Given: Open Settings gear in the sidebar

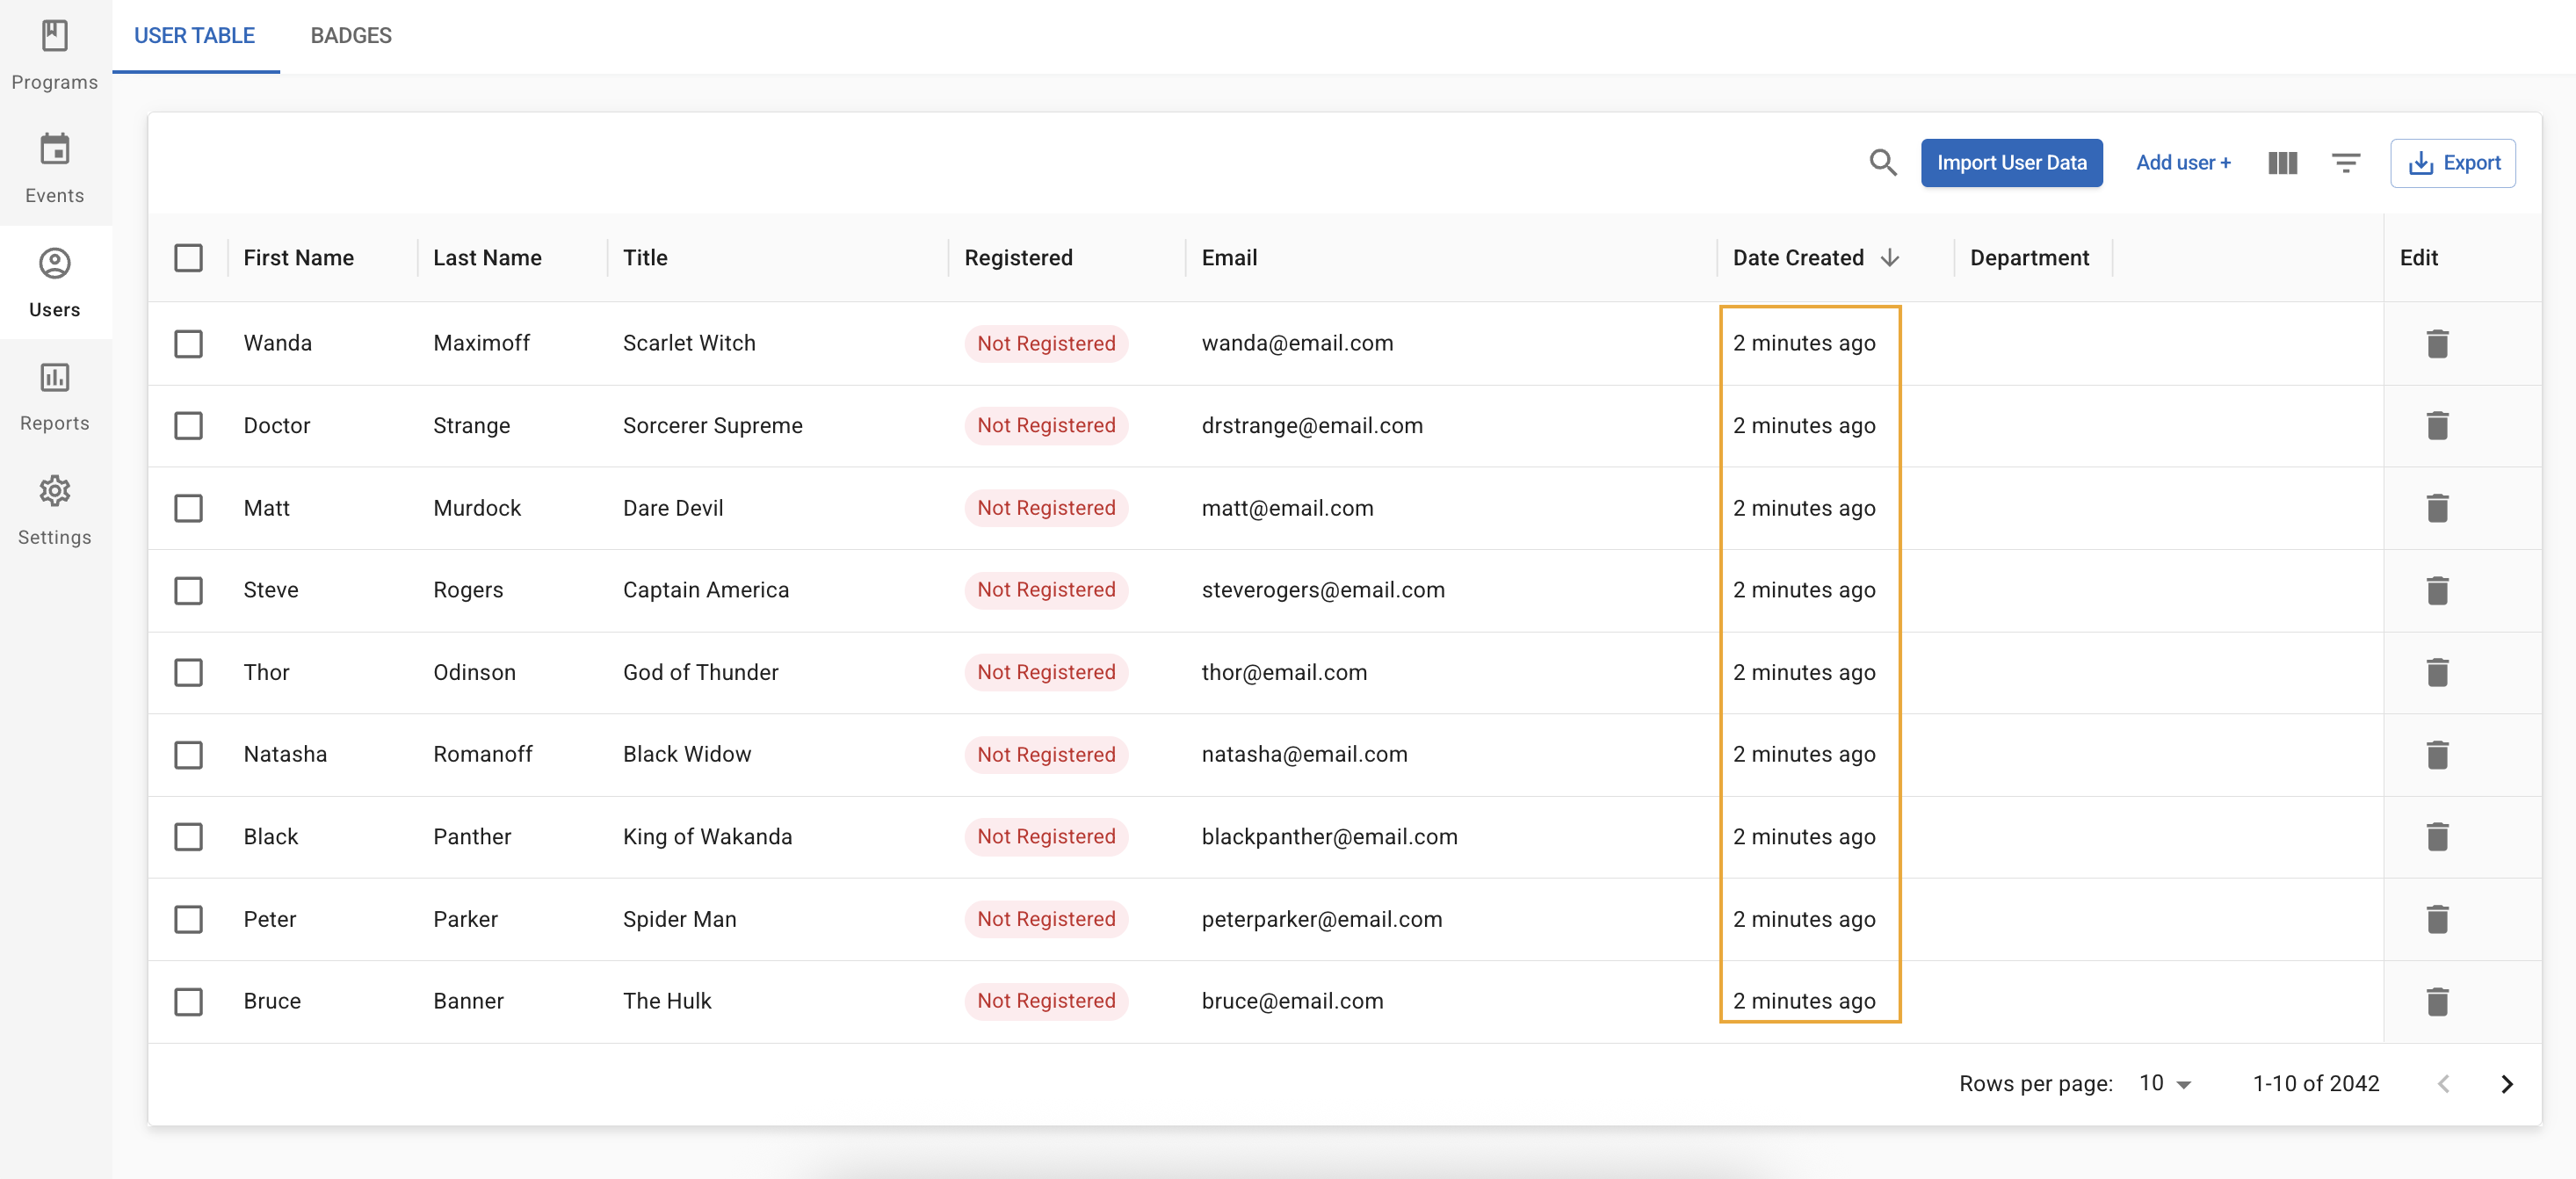Looking at the screenshot, I should (x=55, y=510).
